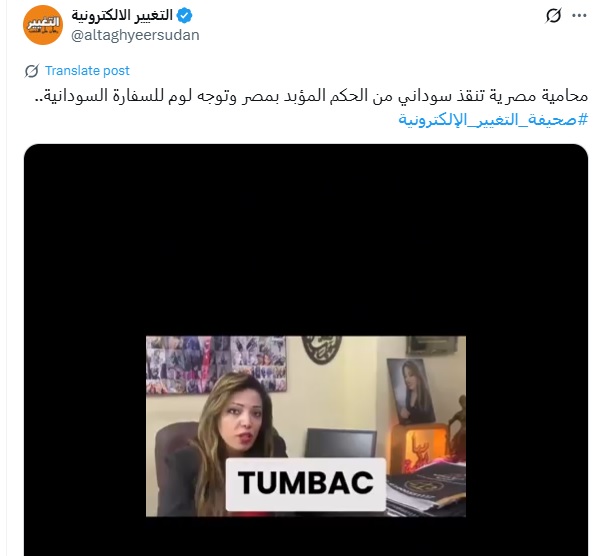Click the blue verified badge
This screenshot has height=556, width=597.
185,16
